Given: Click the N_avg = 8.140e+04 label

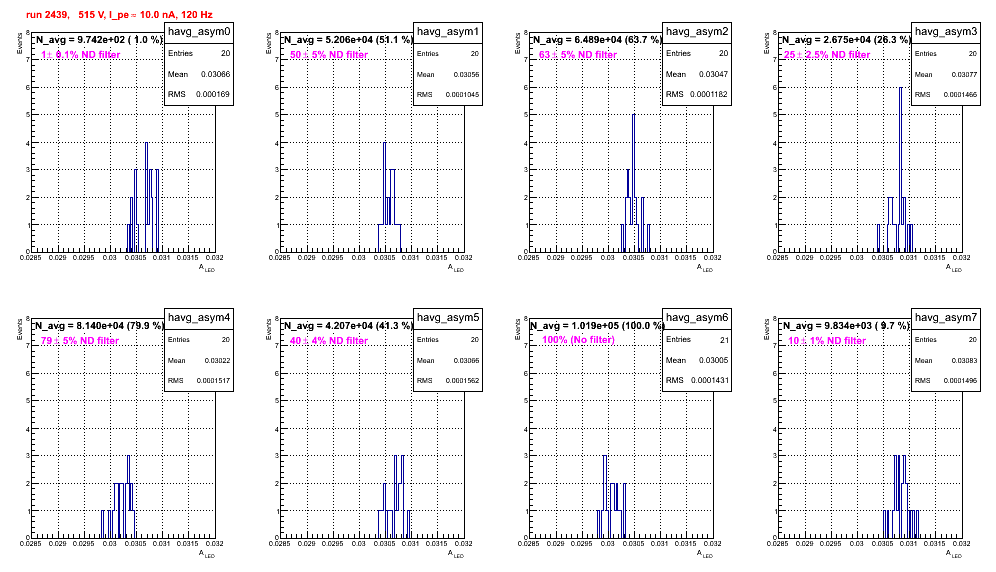Looking at the screenshot, I should (98, 326).
